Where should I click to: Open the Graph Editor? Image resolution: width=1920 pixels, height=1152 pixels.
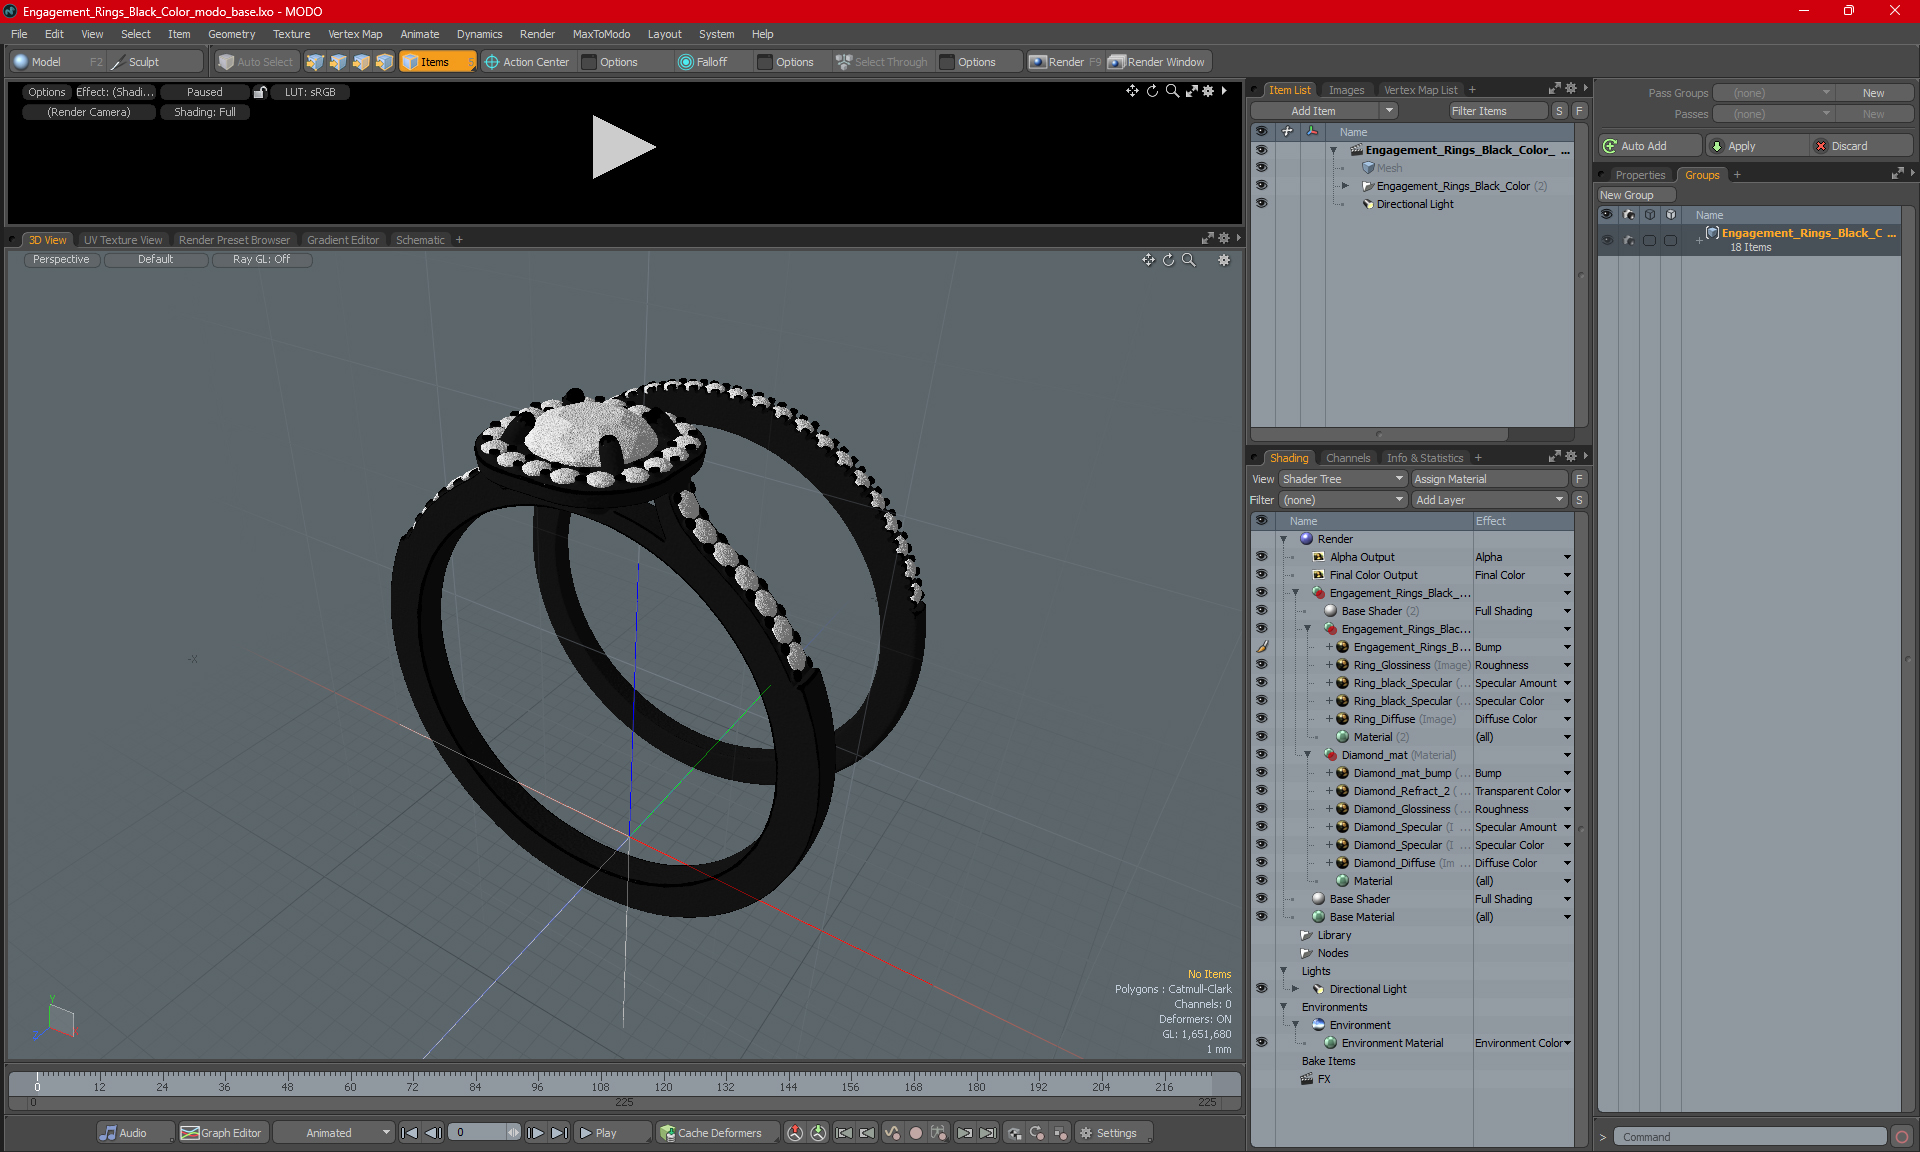pyautogui.click(x=222, y=1133)
